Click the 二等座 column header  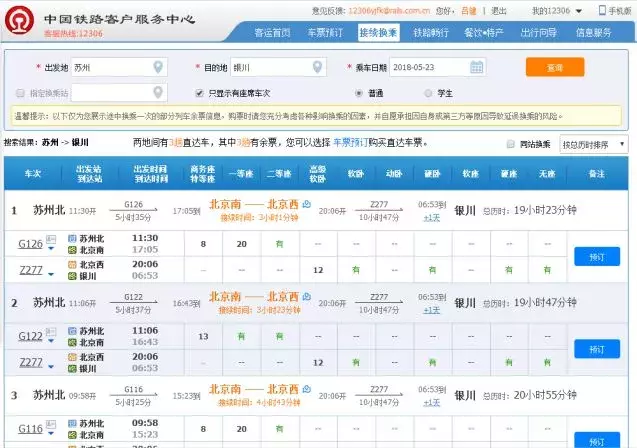coord(279,174)
